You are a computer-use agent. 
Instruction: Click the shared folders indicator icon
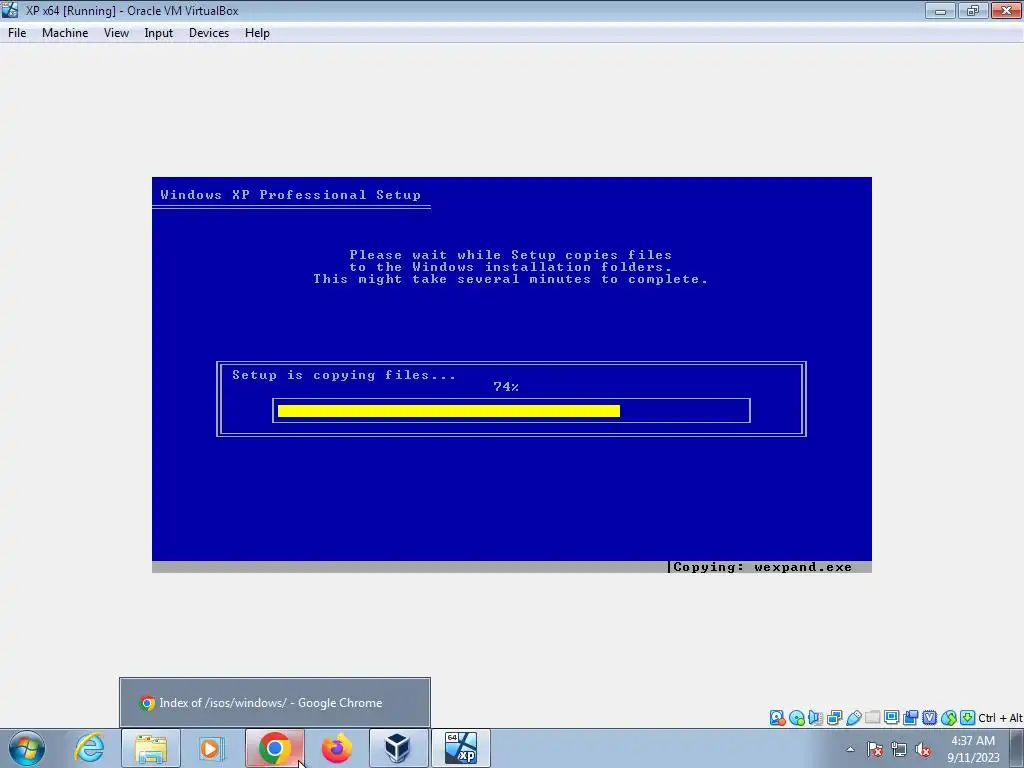872,718
